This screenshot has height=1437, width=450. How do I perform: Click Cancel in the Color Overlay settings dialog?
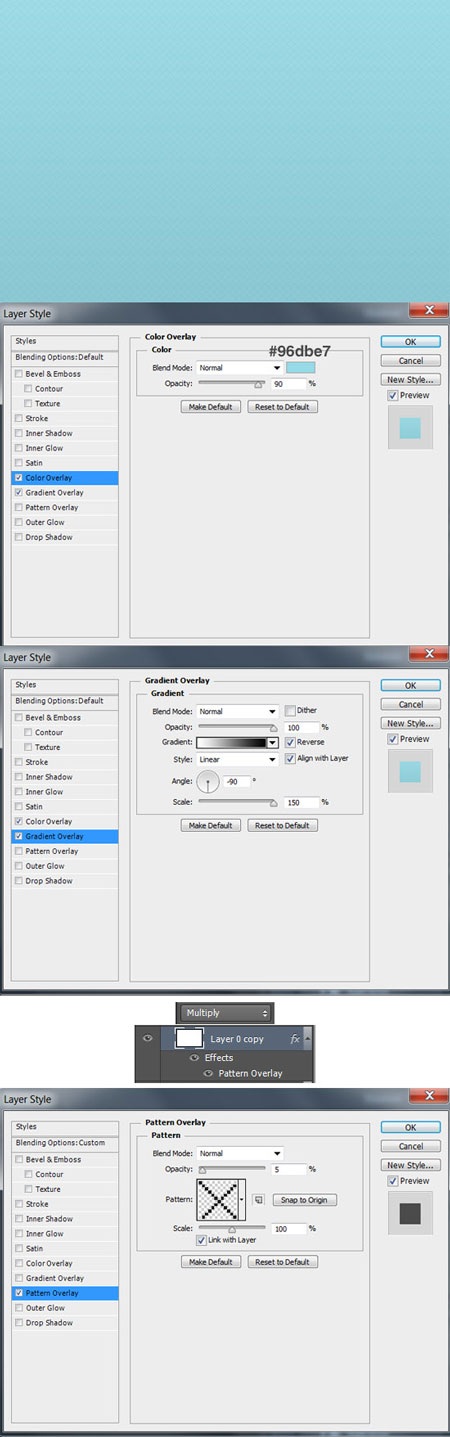[x=410, y=361]
